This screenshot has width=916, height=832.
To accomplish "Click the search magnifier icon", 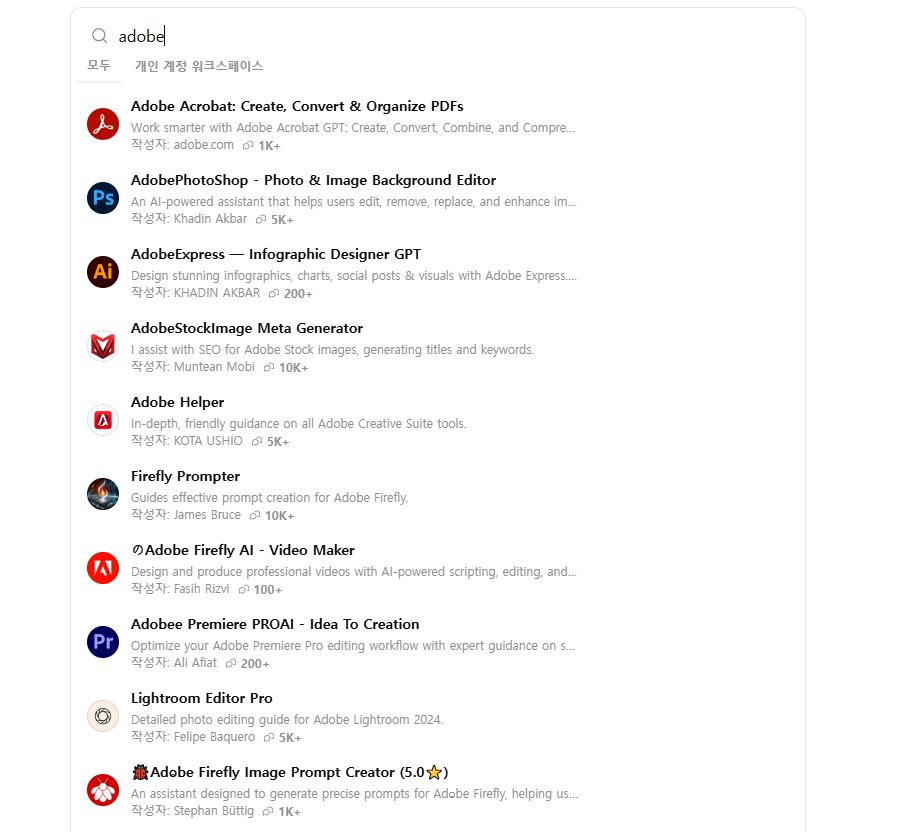I will (99, 36).
